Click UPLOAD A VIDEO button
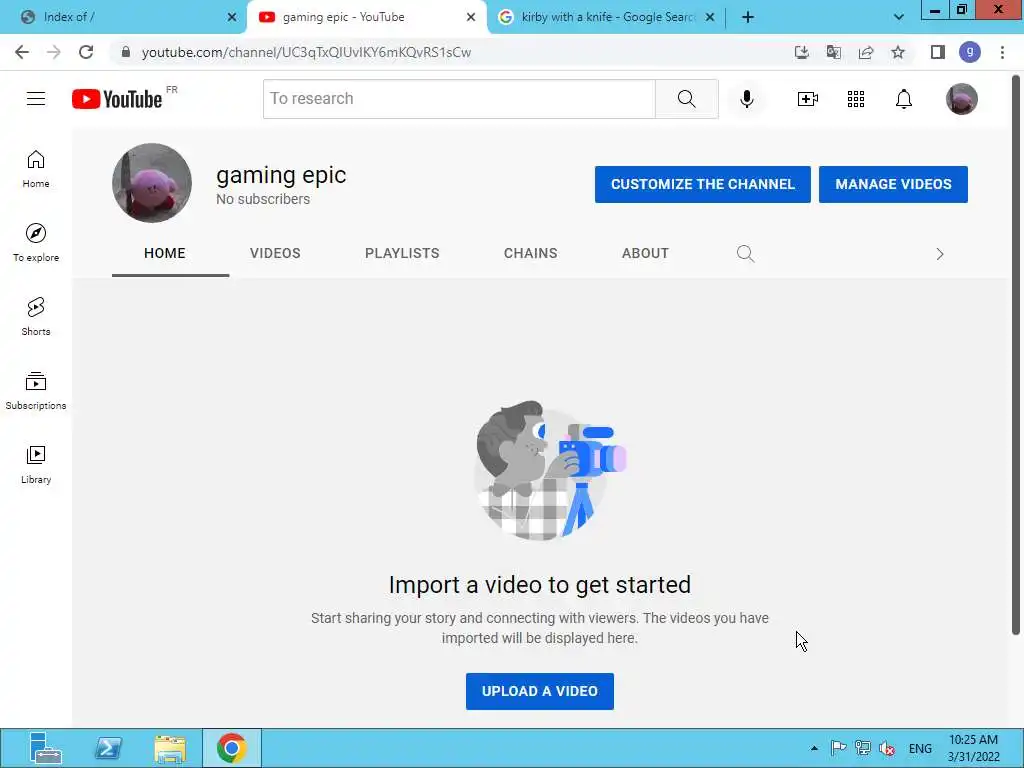The height and width of the screenshot is (768, 1024). coord(539,691)
